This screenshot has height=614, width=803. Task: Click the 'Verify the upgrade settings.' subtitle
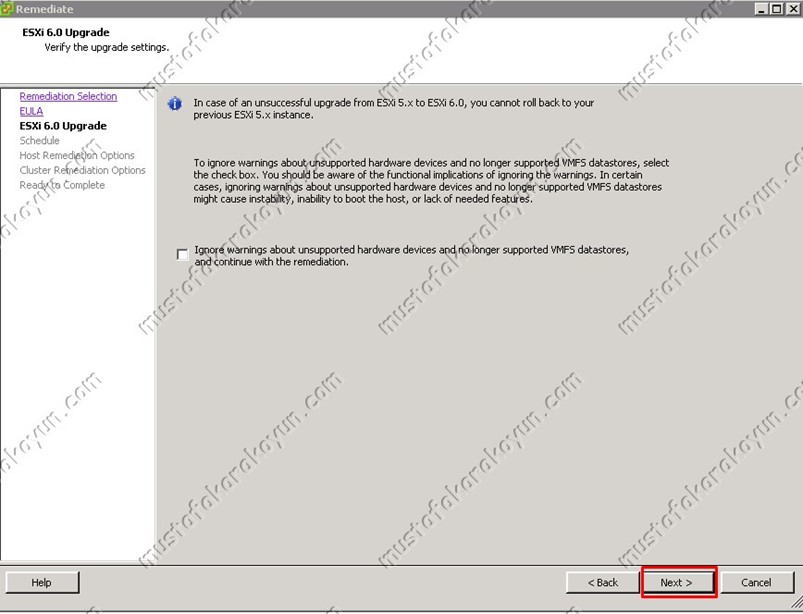click(107, 47)
